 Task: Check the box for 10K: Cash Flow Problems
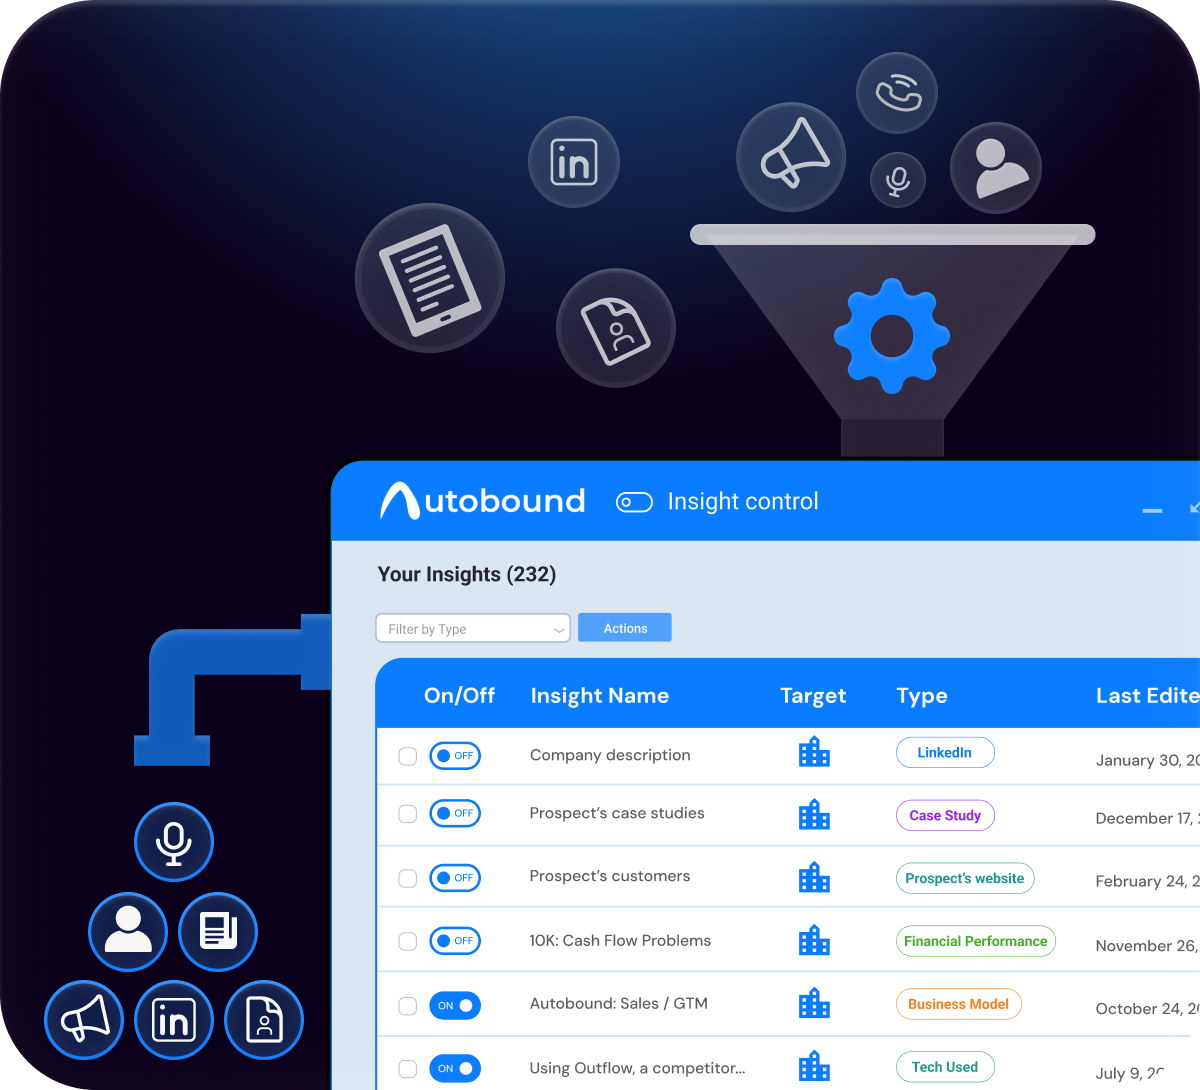pos(408,941)
